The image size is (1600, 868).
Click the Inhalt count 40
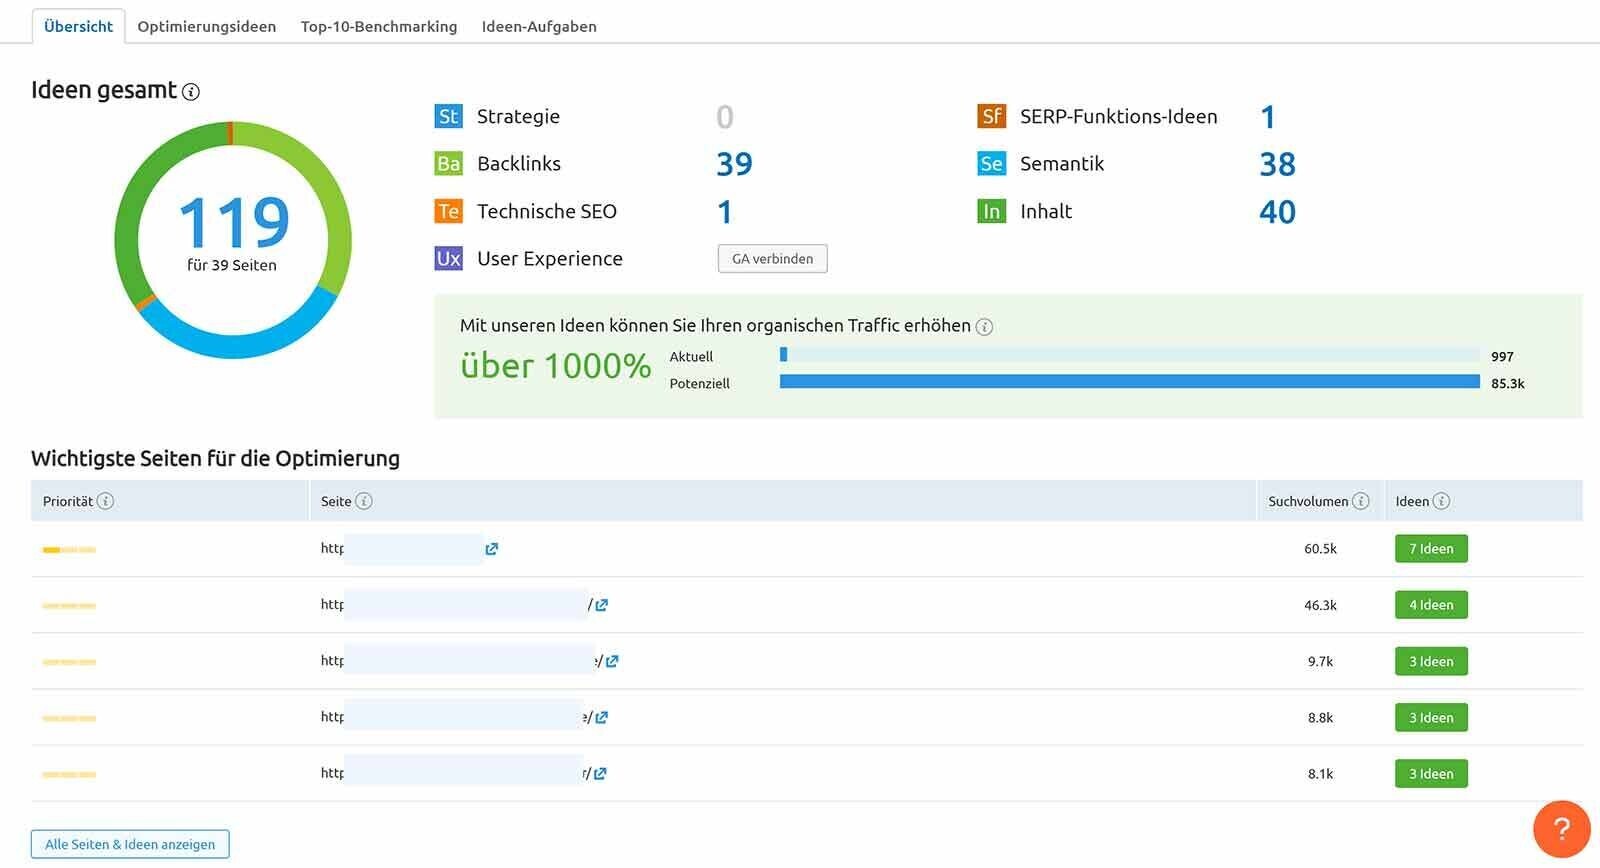point(1277,211)
